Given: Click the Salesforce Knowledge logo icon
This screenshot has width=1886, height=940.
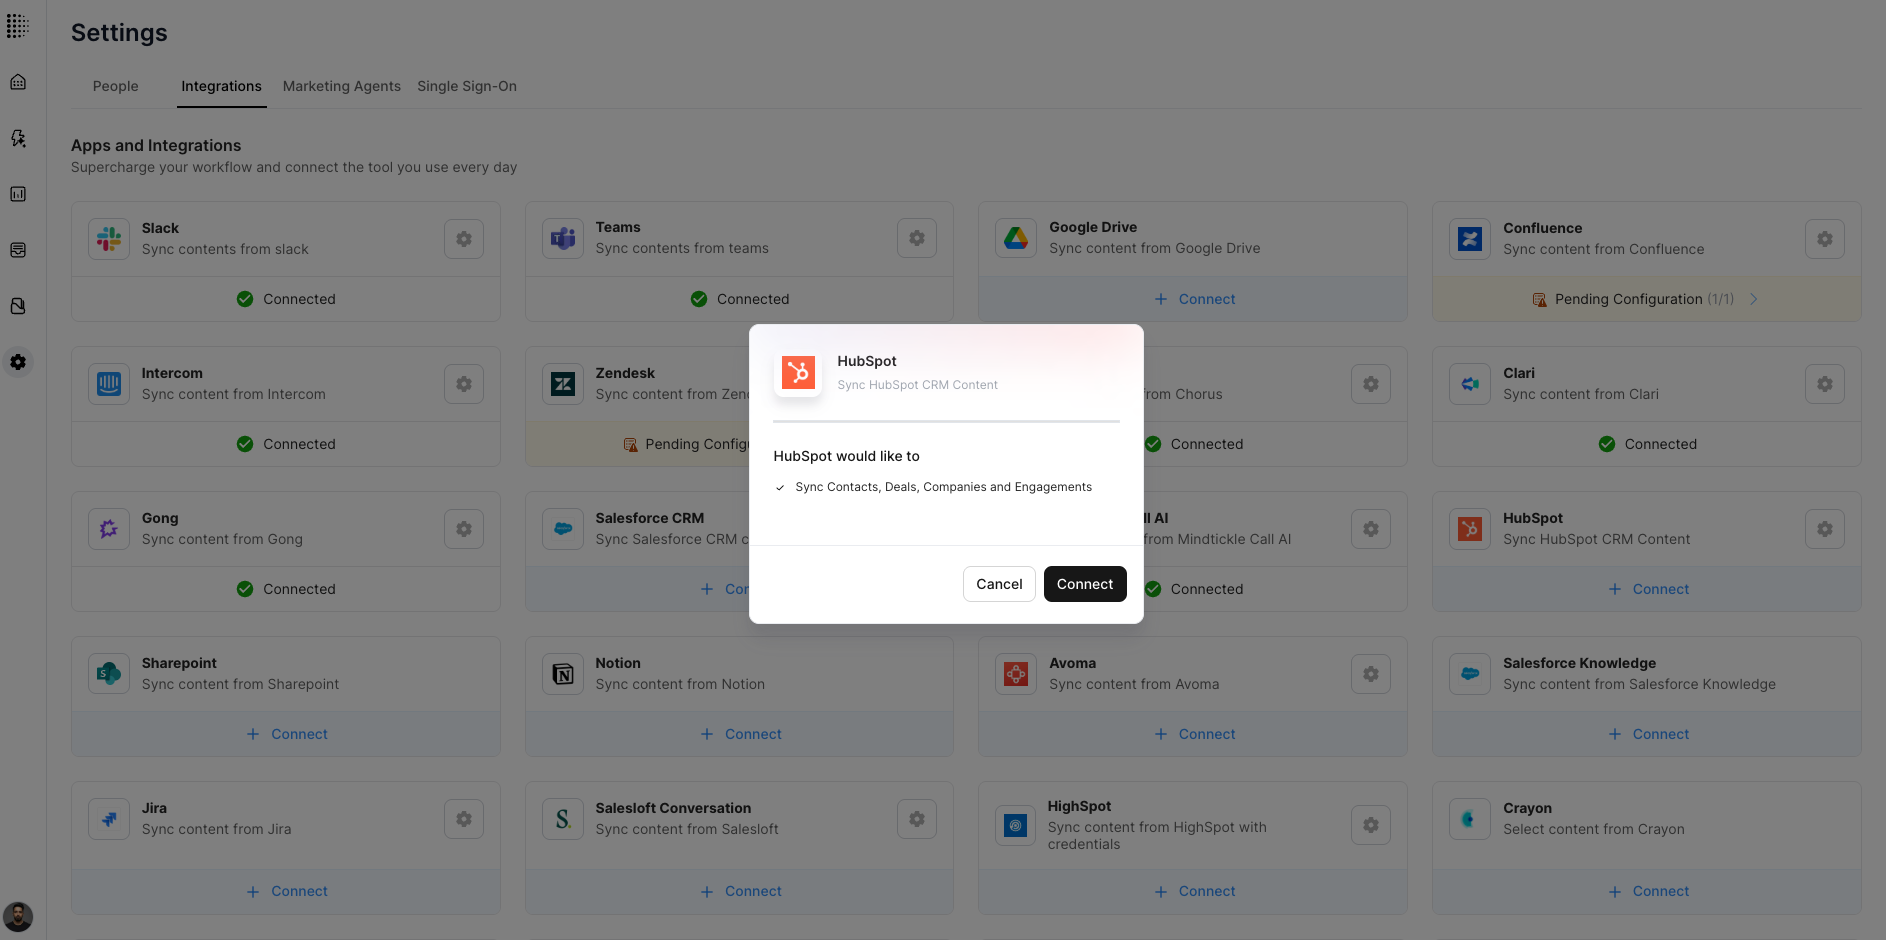Looking at the screenshot, I should (1470, 674).
